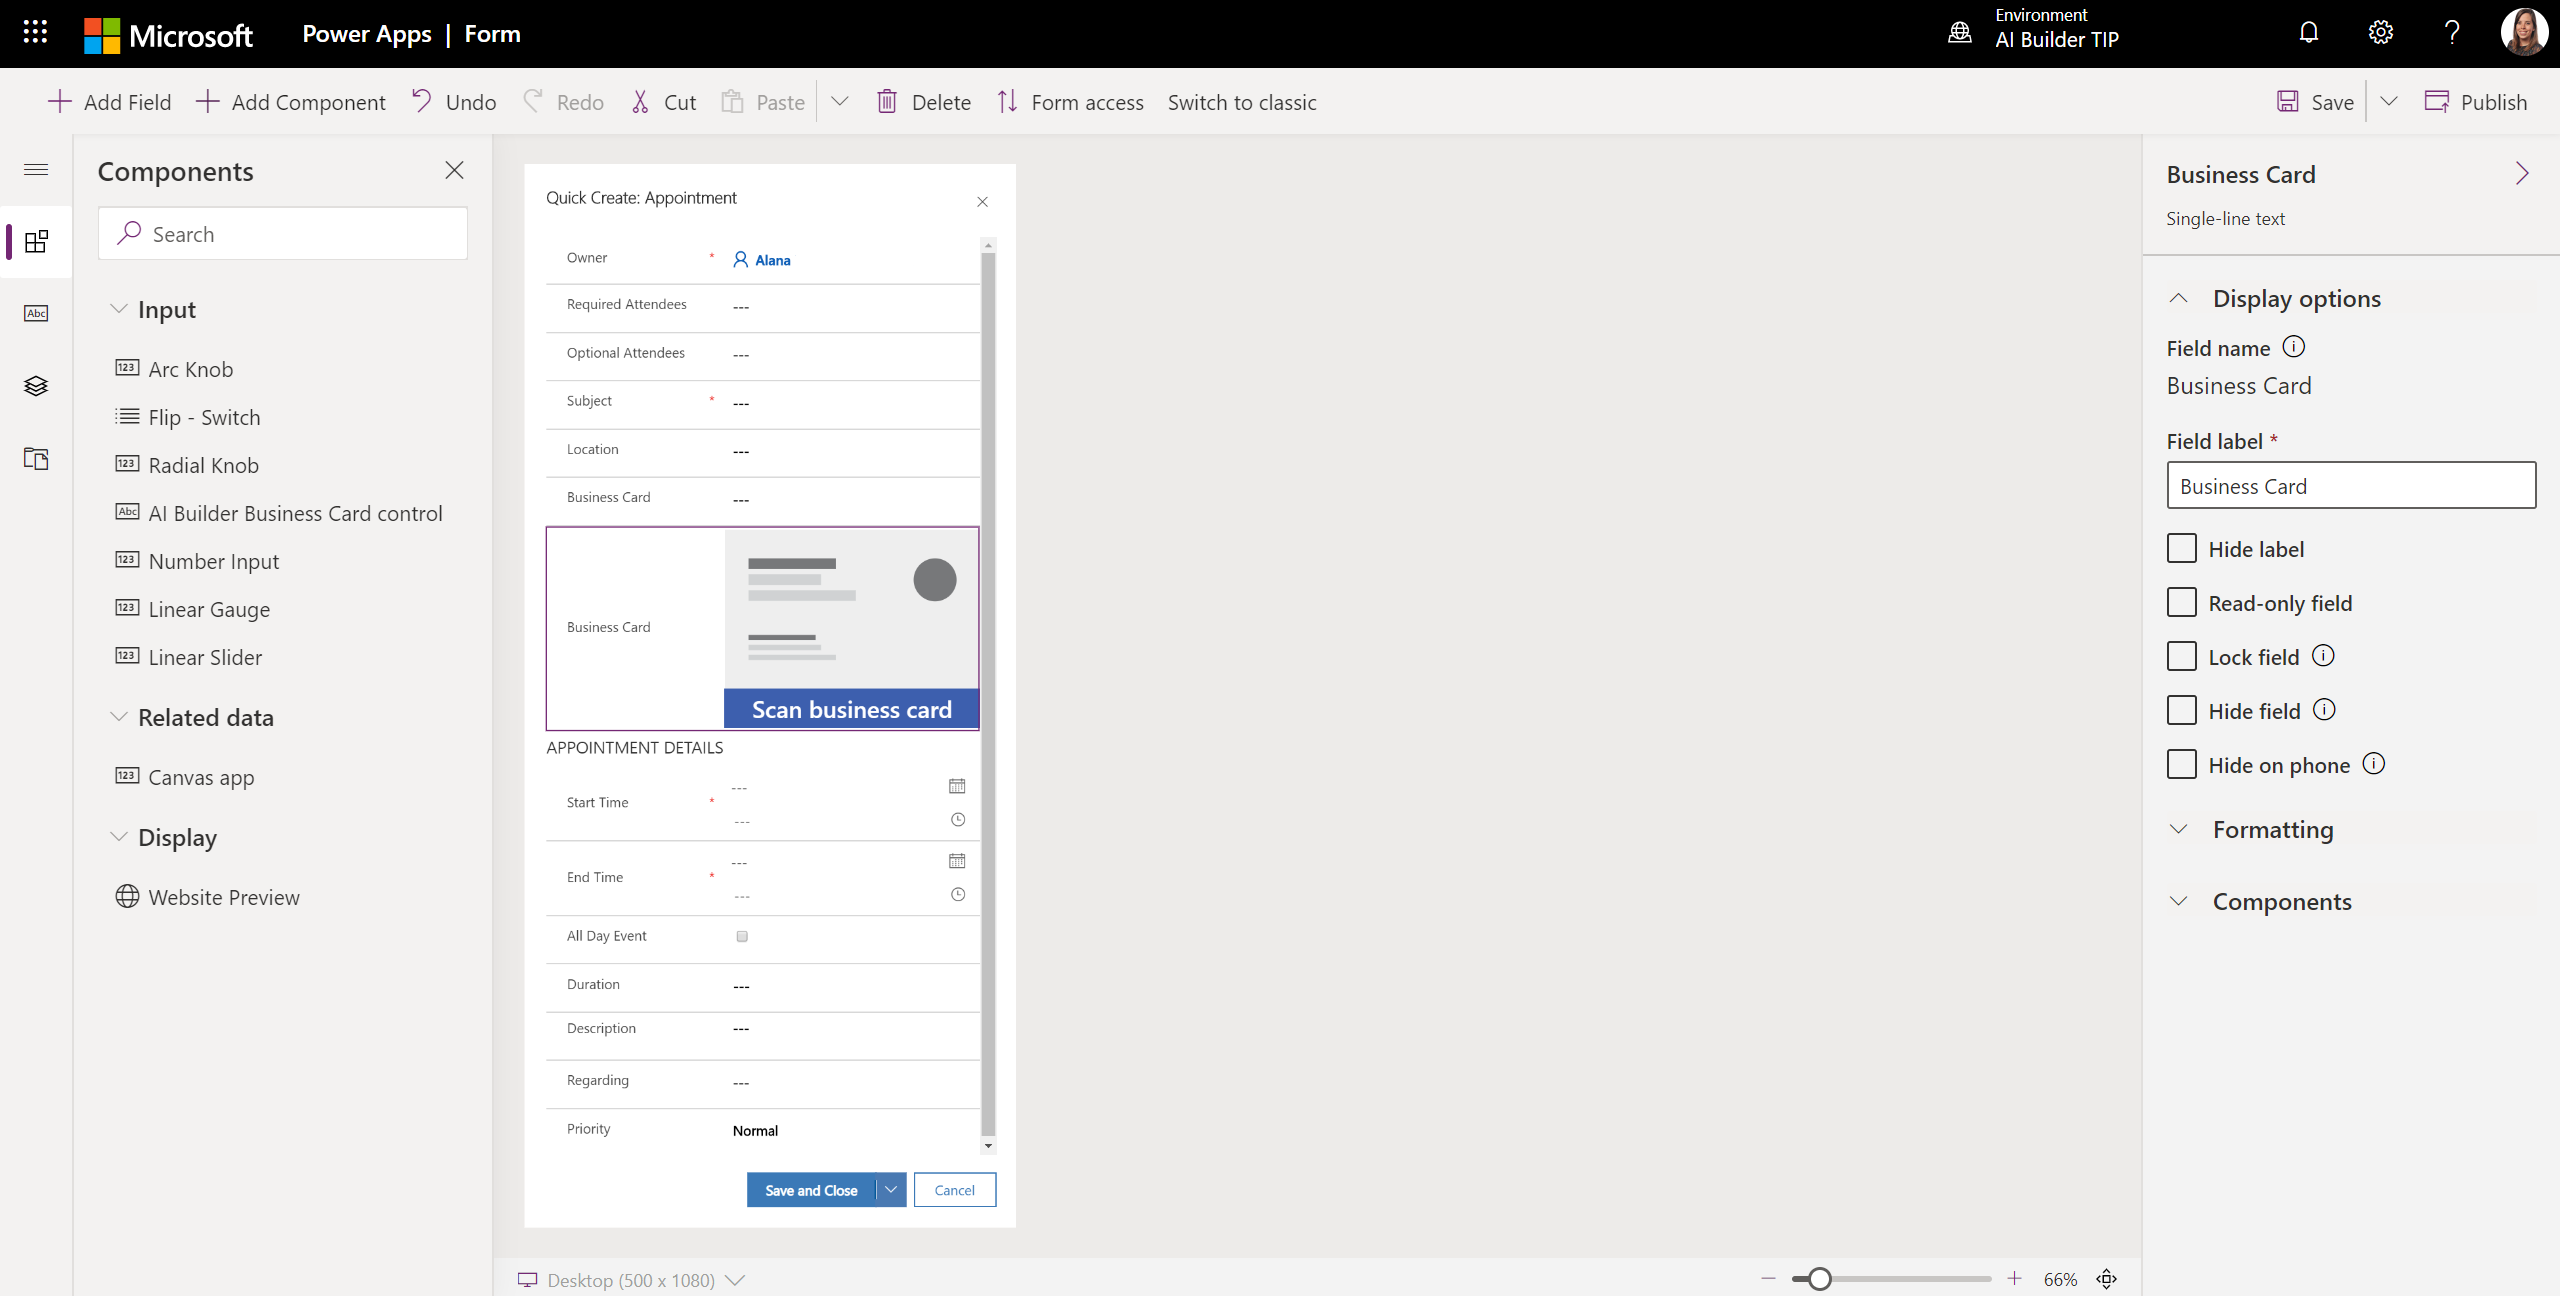This screenshot has height=1296, width=2560.
Task: Click the fit-to-width icon beside 66%
Action: tap(2107, 1279)
